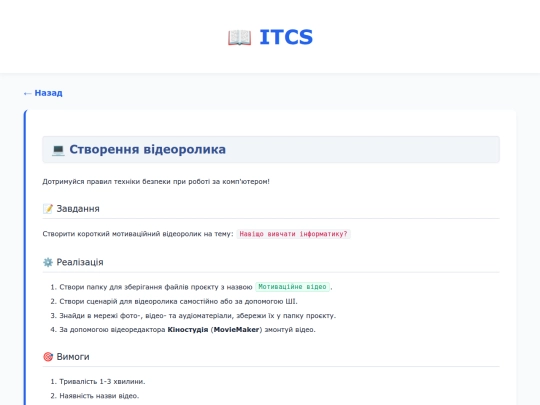Click the green label Мотиваційне відео
Image resolution: width=540 pixels, height=405 pixels.
[x=292, y=287]
